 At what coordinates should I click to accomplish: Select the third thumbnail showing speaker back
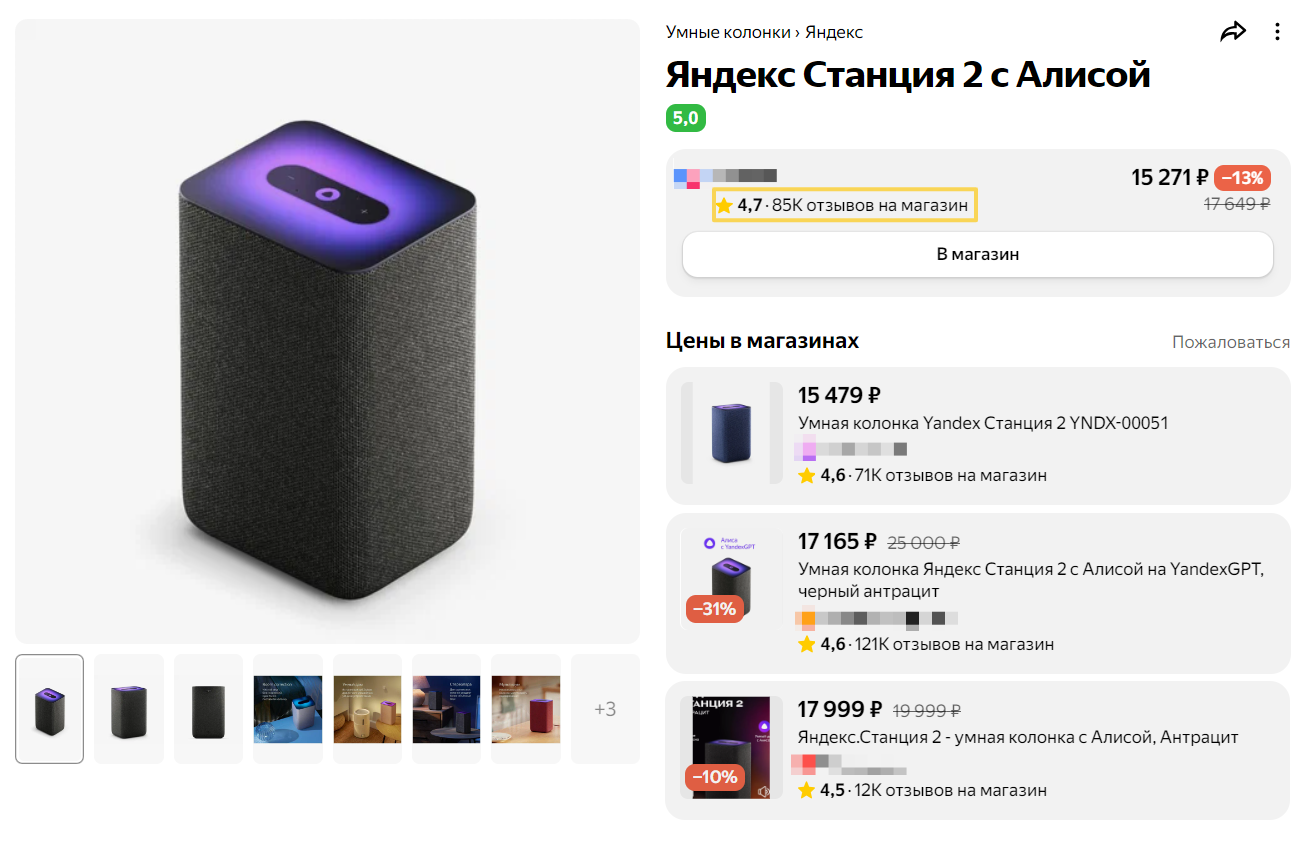tap(208, 709)
